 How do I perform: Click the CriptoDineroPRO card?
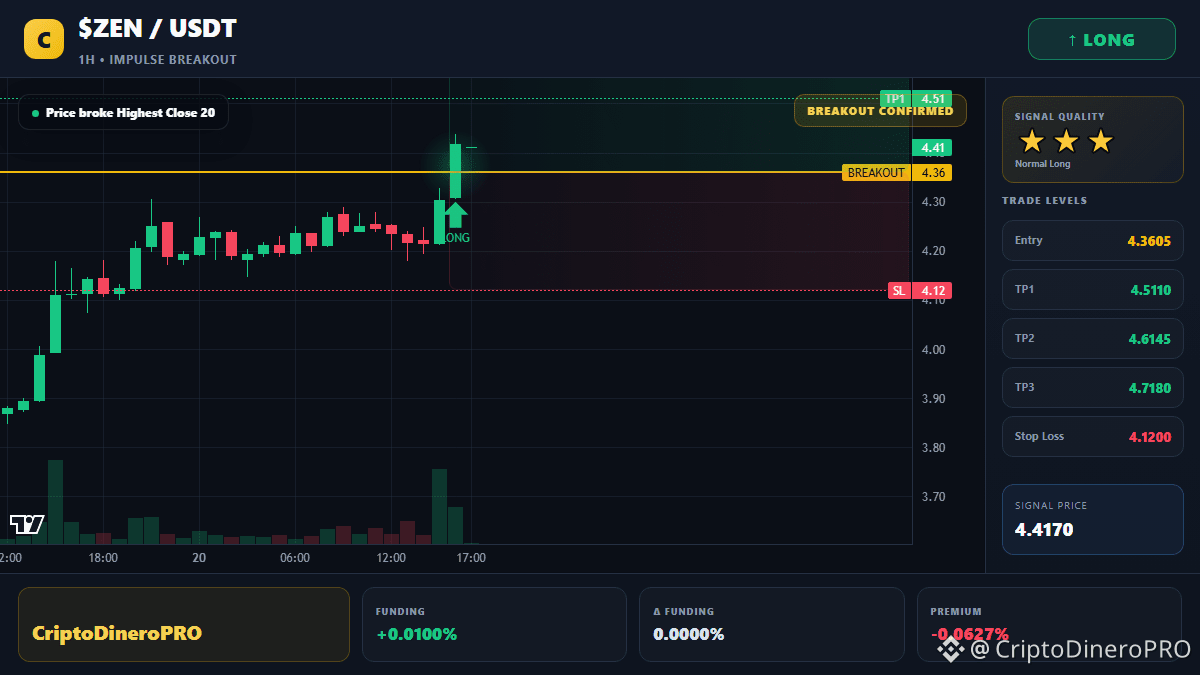tap(184, 624)
